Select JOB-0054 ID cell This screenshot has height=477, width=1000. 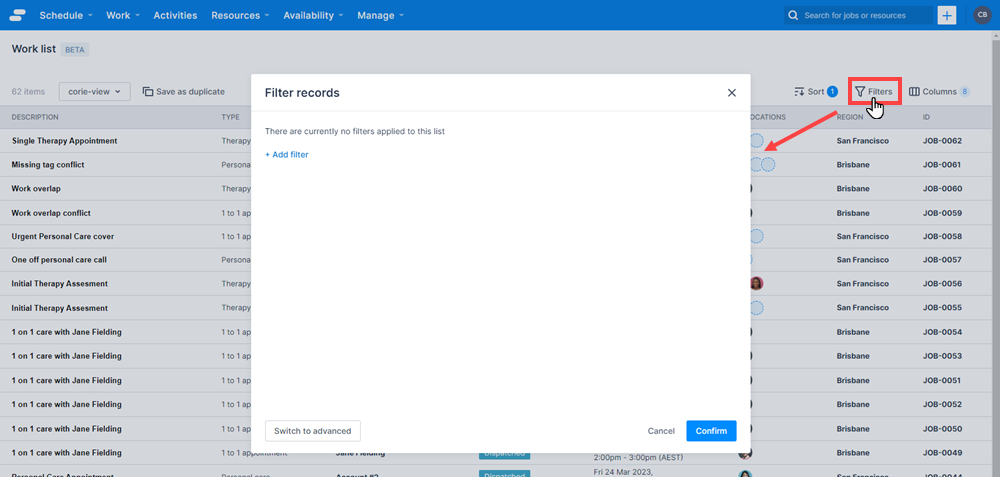pyautogui.click(x=942, y=332)
